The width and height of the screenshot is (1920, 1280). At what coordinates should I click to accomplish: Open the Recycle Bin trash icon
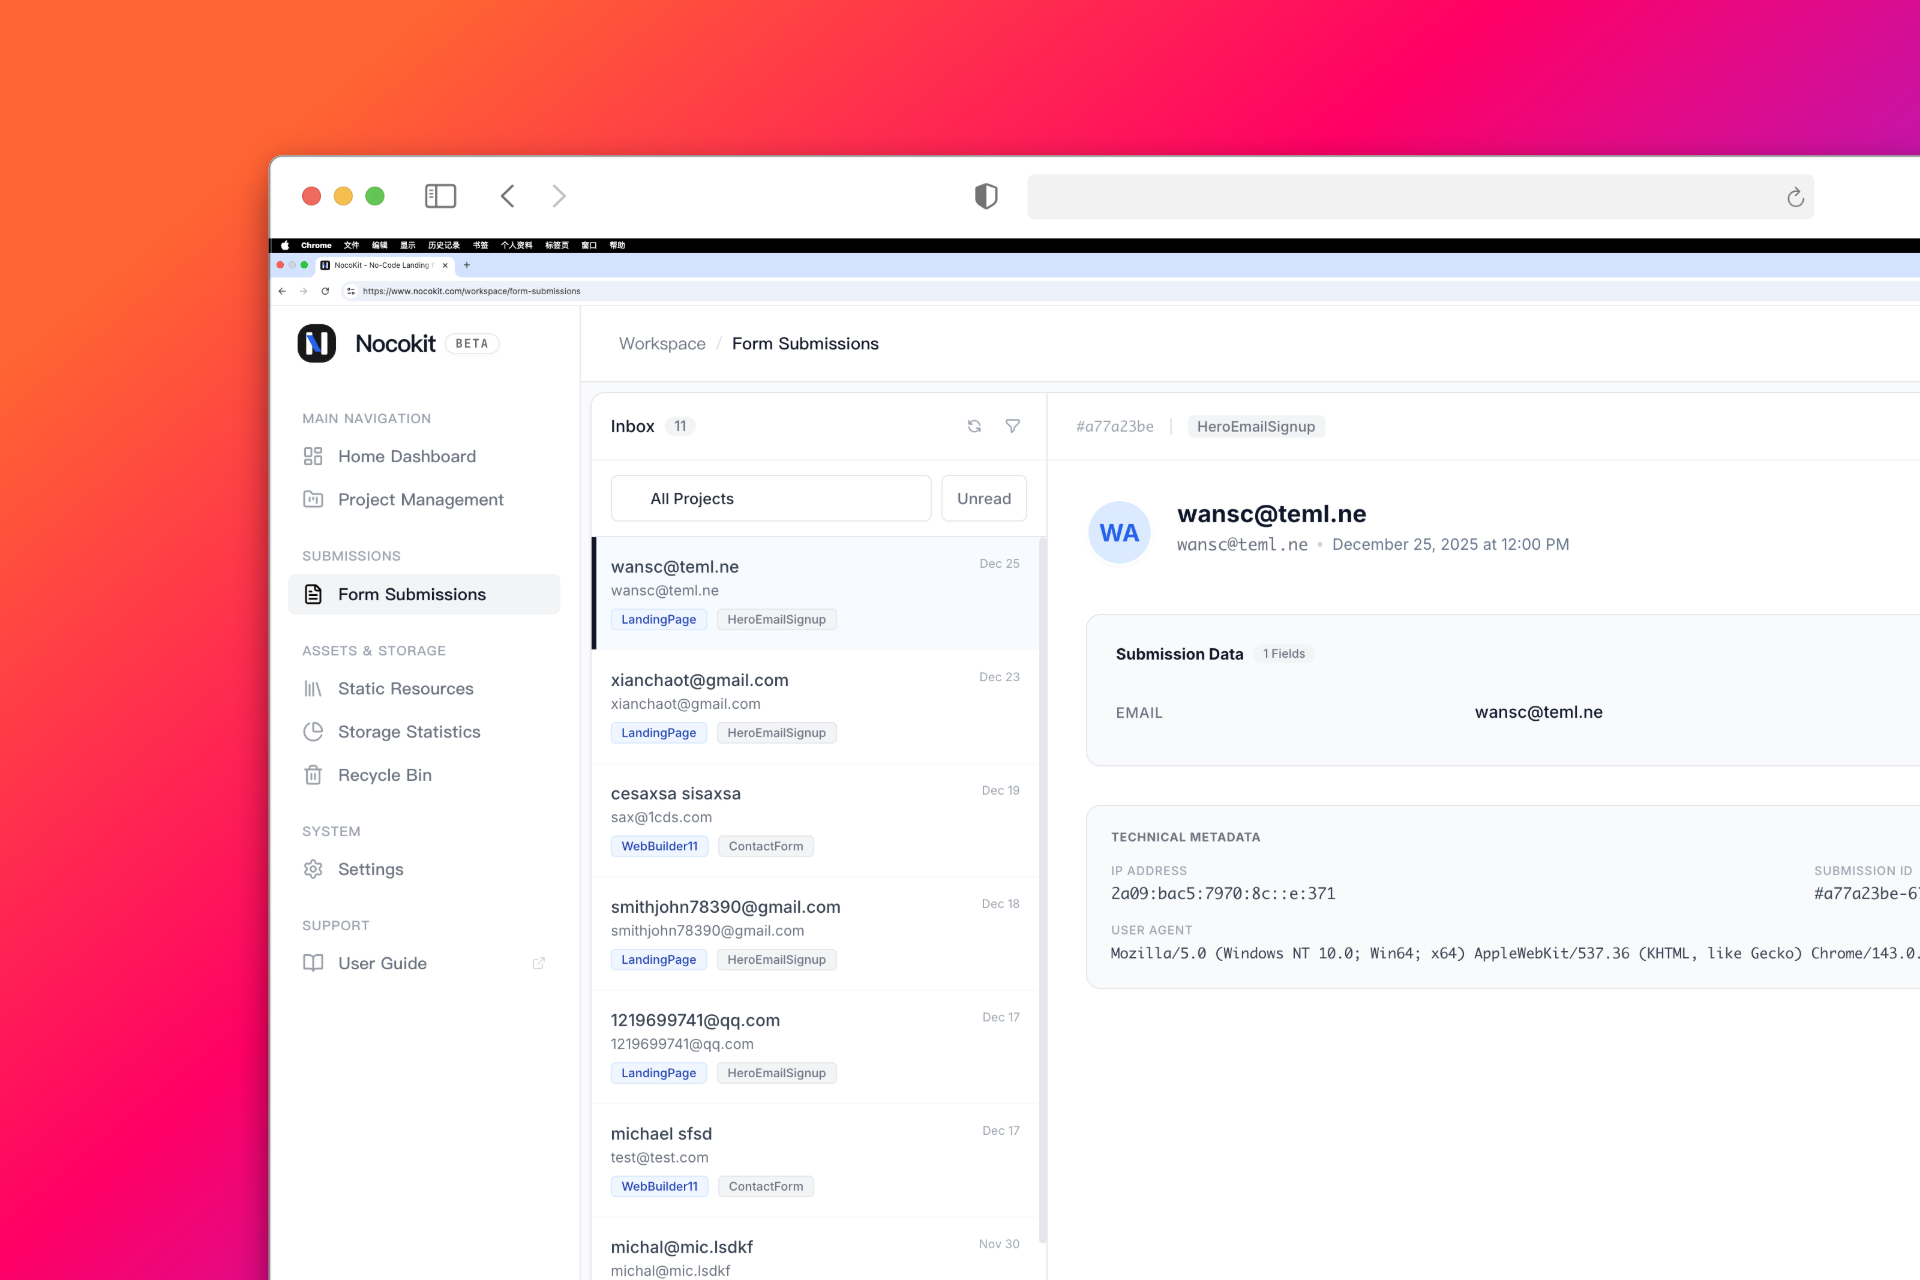tap(314, 775)
